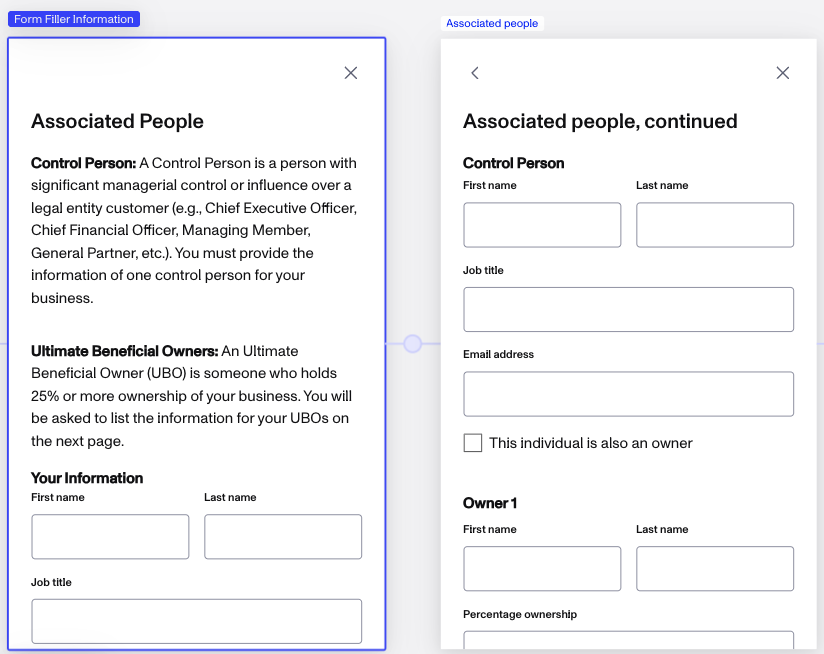824x654 pixels.
Task: Select the 'Associated People' heading text
Action: click(x=117, y=121)
